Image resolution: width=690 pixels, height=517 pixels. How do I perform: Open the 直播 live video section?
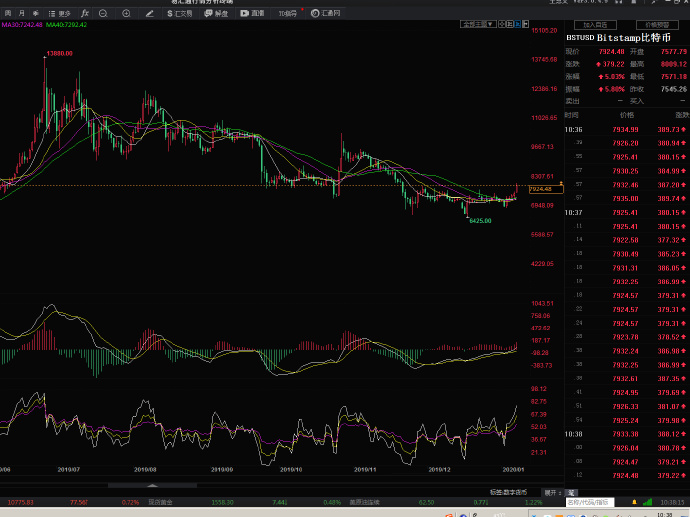coord(252,14)
